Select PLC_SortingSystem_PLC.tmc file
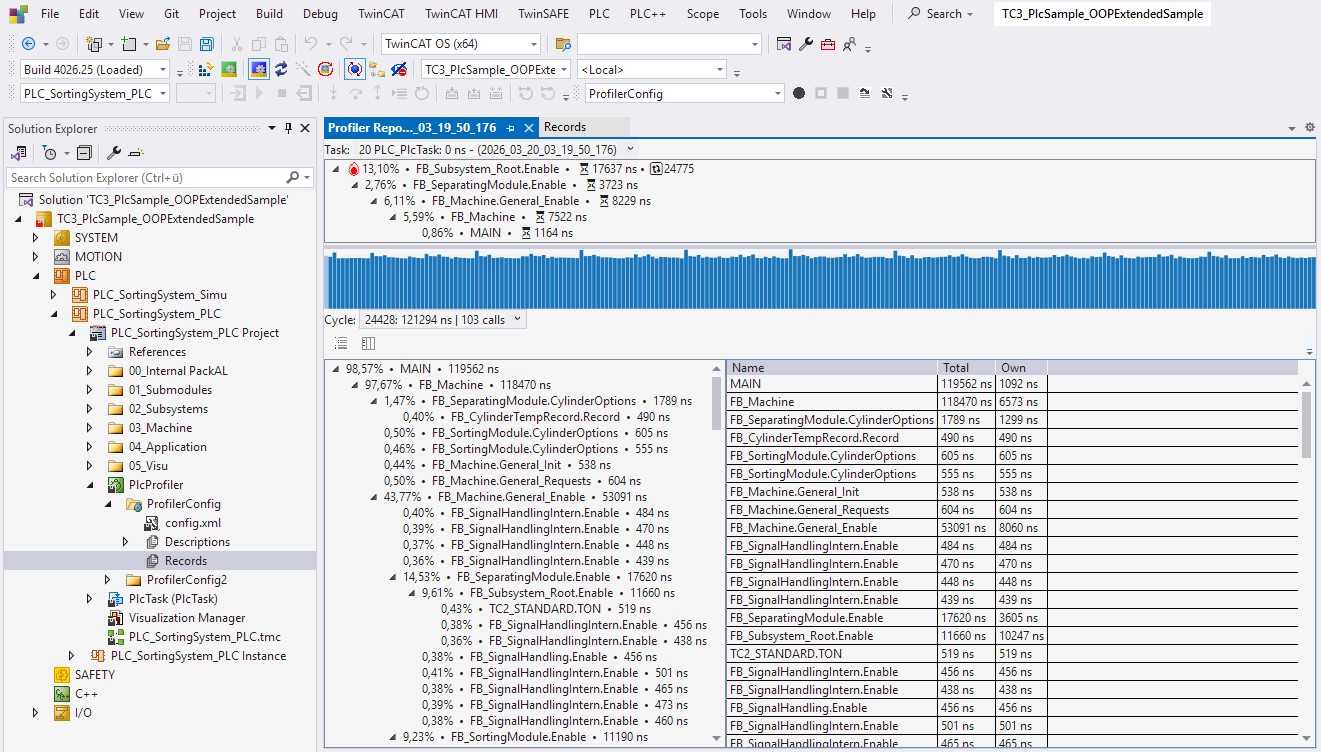Screen dimensions: 1321x752 point(205,637)
